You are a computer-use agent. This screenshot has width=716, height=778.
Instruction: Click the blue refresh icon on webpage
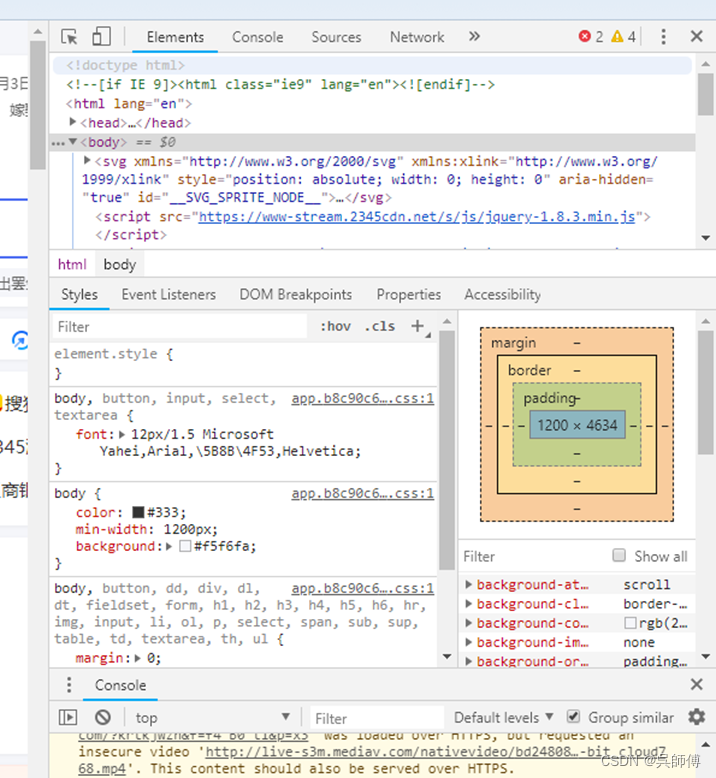[20, 340]
